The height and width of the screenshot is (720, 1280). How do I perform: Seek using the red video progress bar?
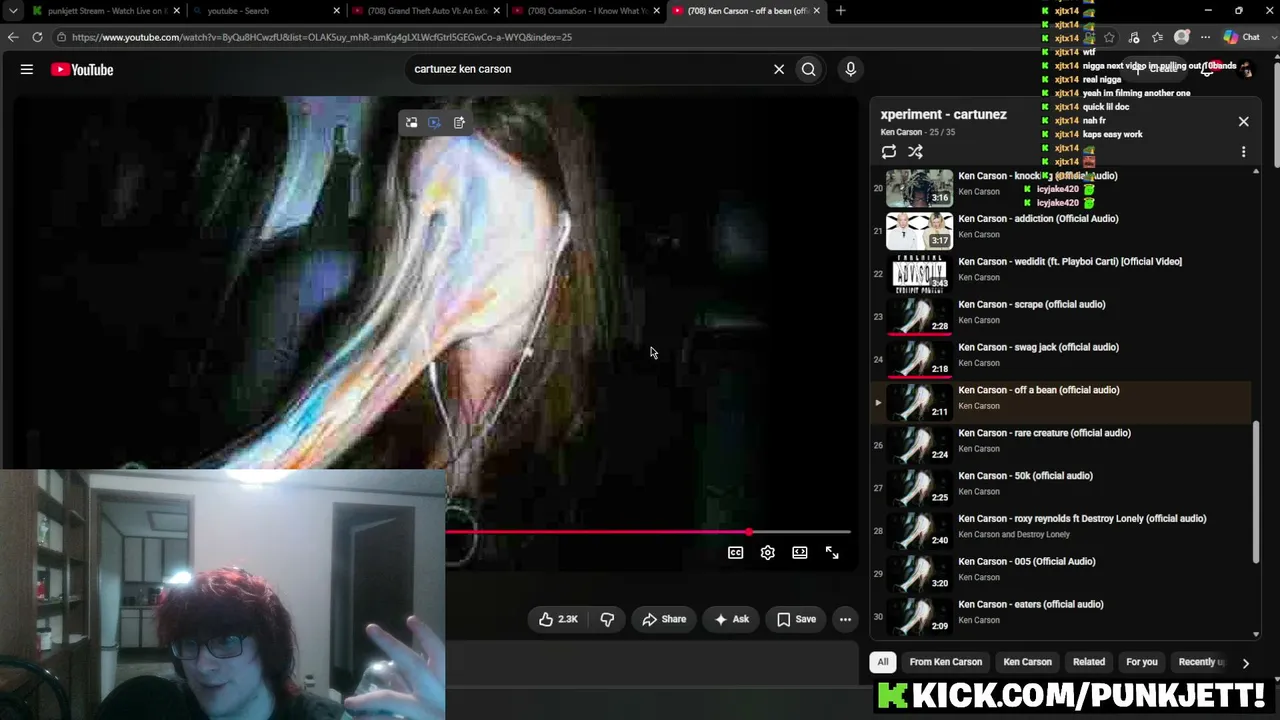(x=648, y=532)
